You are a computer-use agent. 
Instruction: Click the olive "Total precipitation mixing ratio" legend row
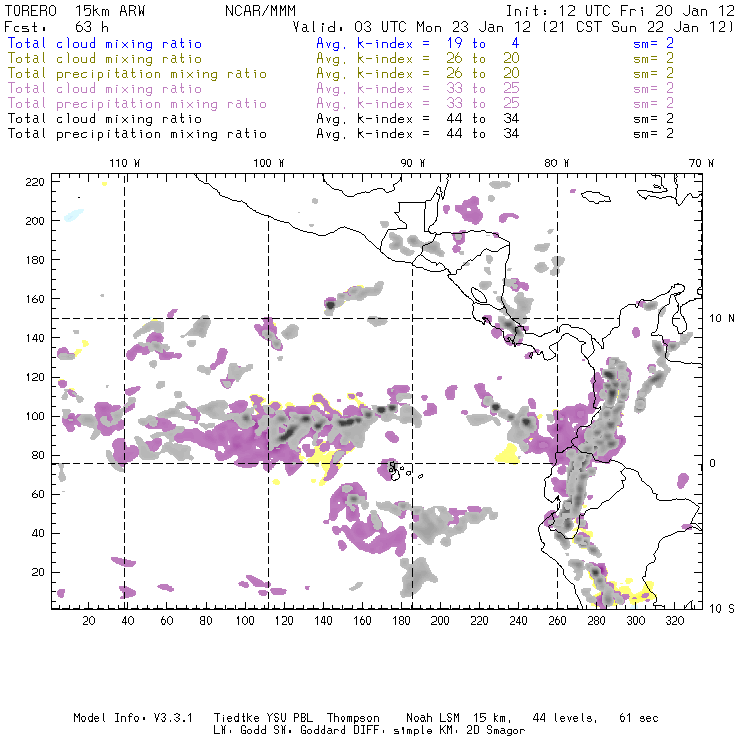click(340, 74)
